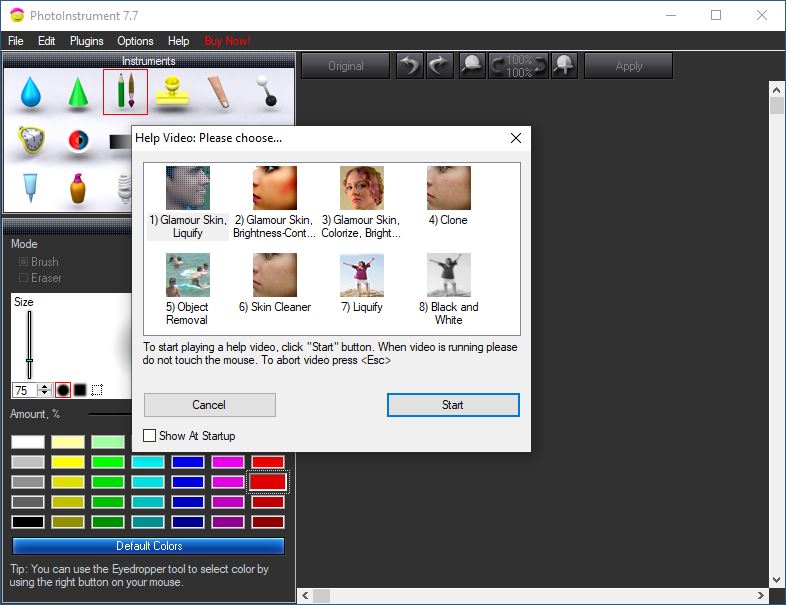Pick the white color swatch
The width and height of the screenshot is (786, 605).
coord(28,442)
